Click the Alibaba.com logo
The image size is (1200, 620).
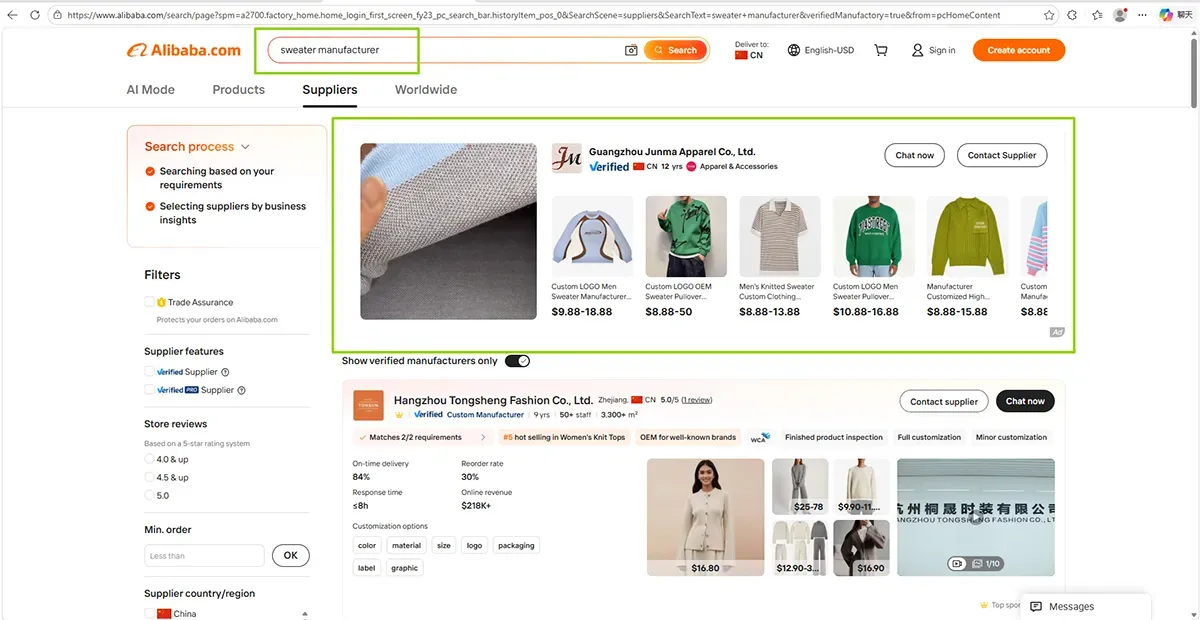184,50
